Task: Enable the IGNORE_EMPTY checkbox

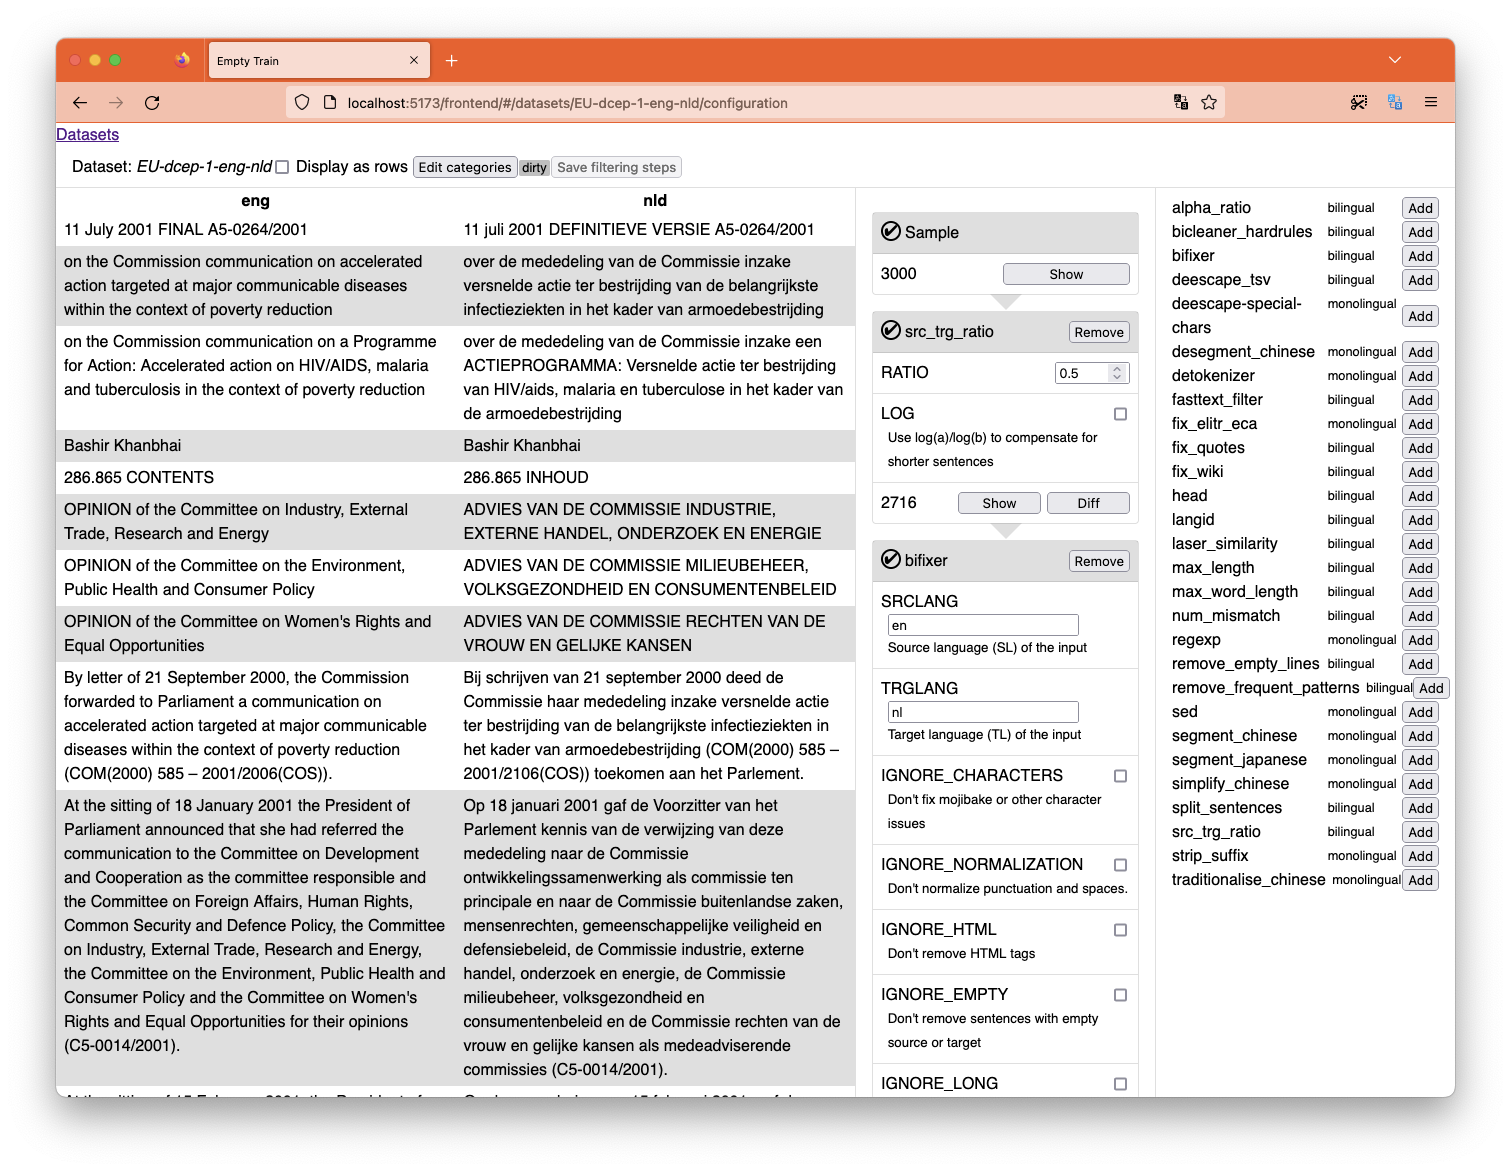Action: pyautogui.click(x=1120, y=995)
